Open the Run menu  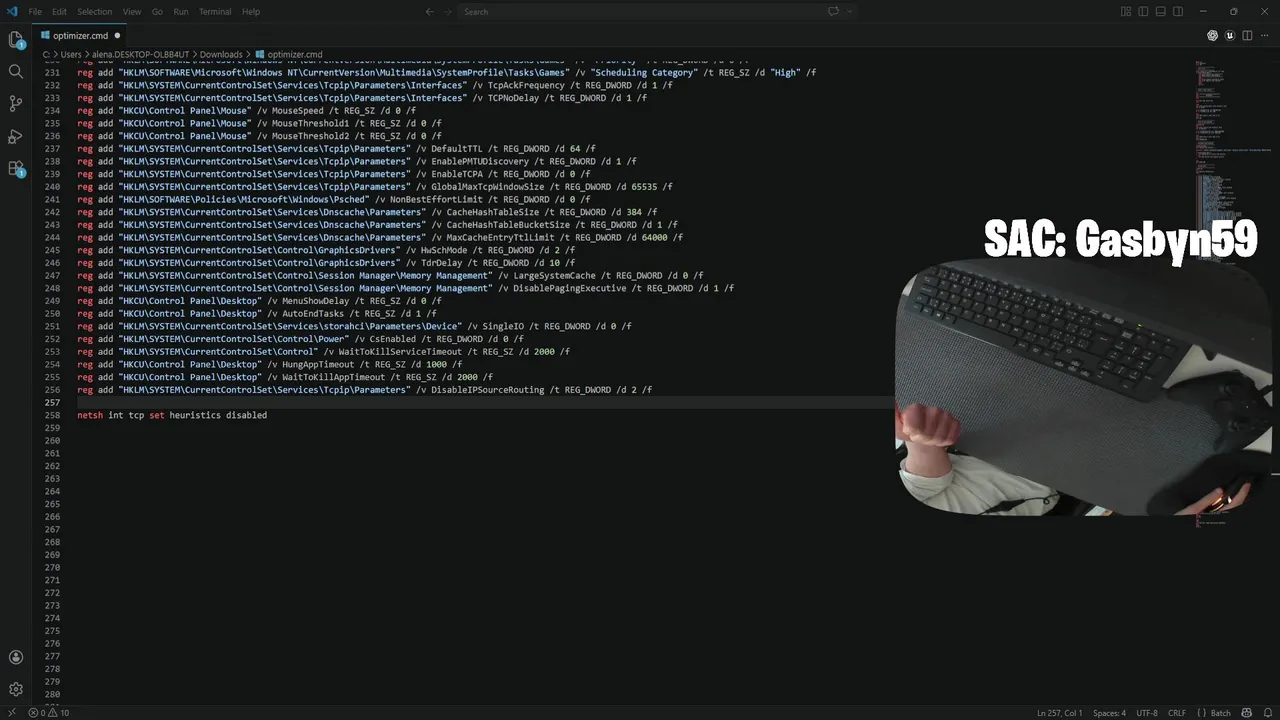point(181,11)
